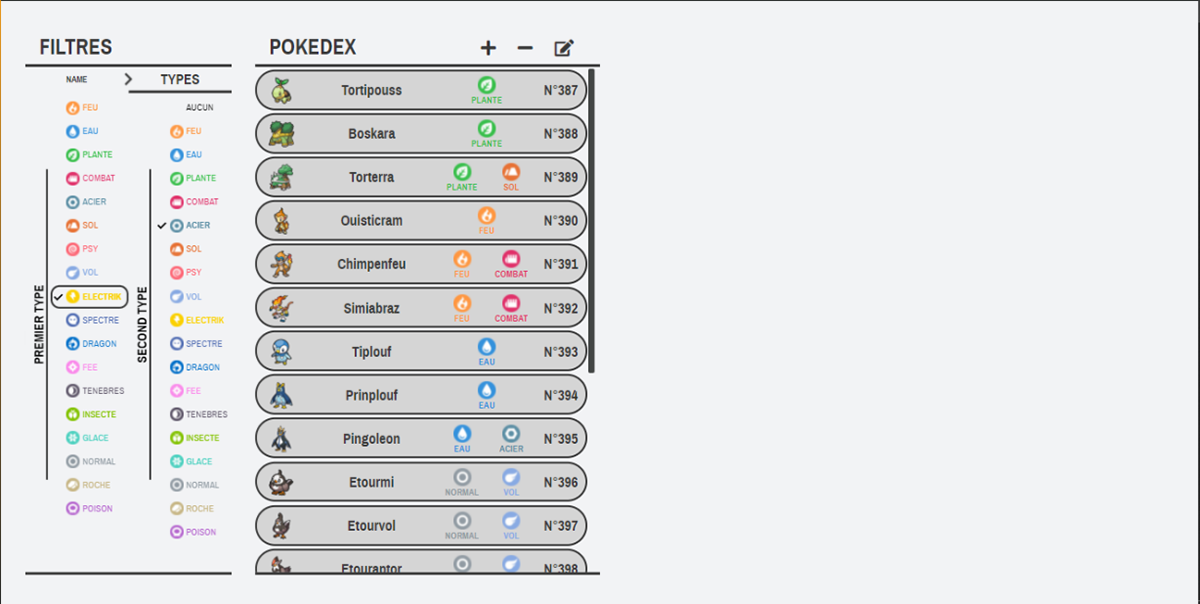The image size is (1200, 604).
Task: Click the plus icon to add a Pokemon
Action: click(x=488, y=48)
